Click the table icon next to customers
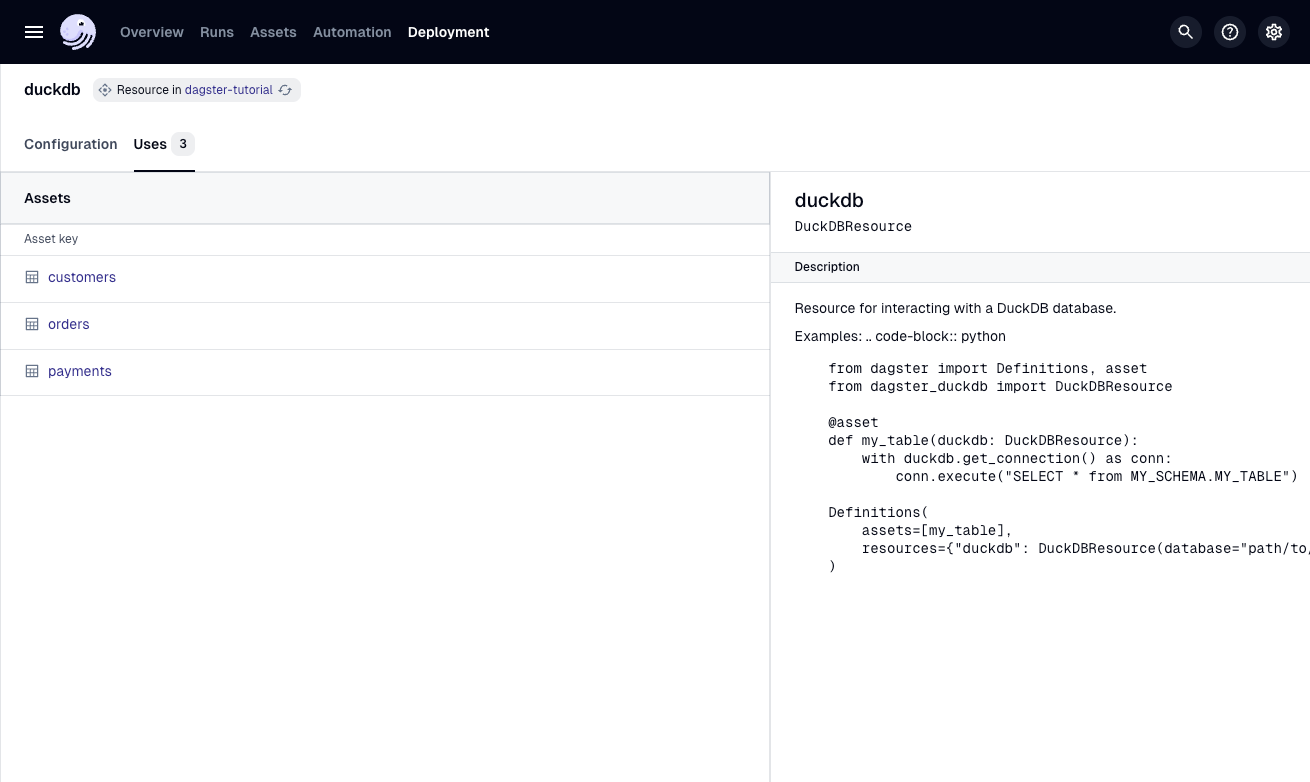This screenshot has width=1310, height=782. [32, 277]
